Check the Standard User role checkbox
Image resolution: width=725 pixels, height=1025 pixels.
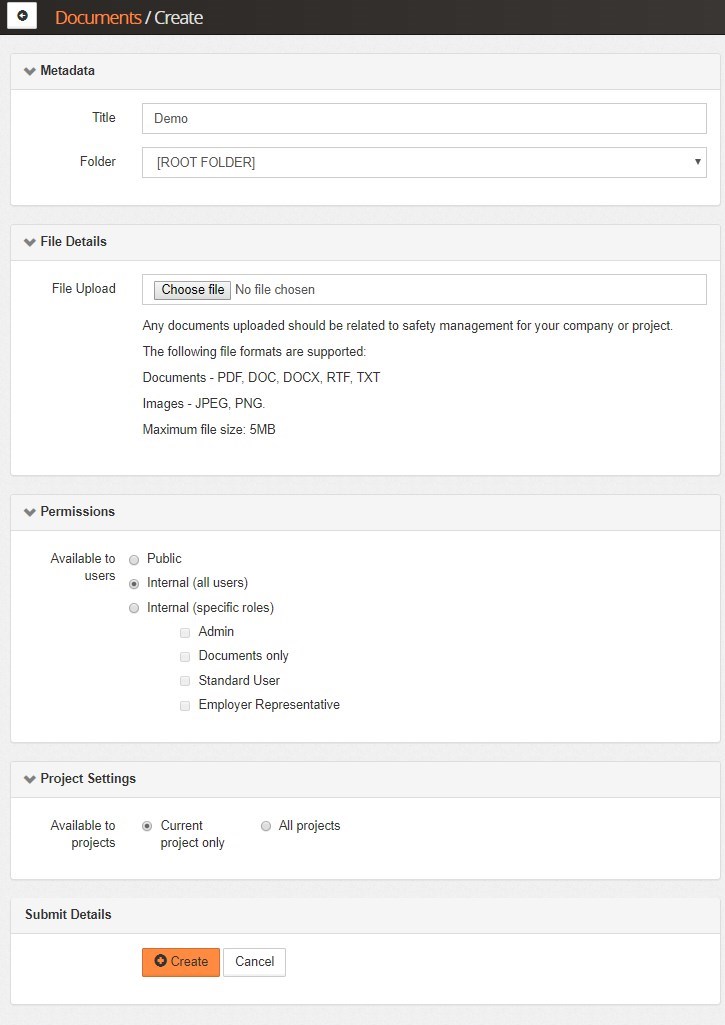click(x=185, y=681)
